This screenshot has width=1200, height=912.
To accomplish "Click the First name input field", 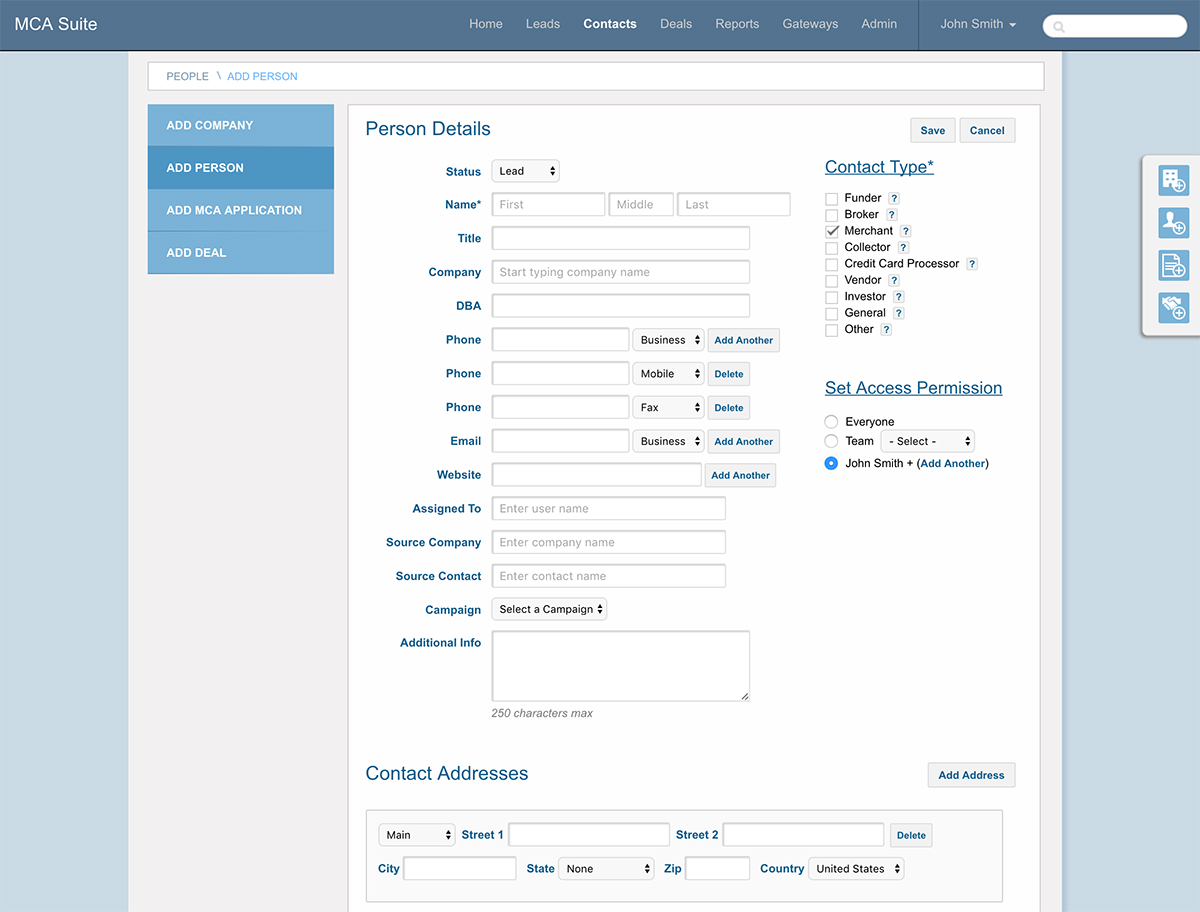I will pyautogui.click(x=548, y=204).
